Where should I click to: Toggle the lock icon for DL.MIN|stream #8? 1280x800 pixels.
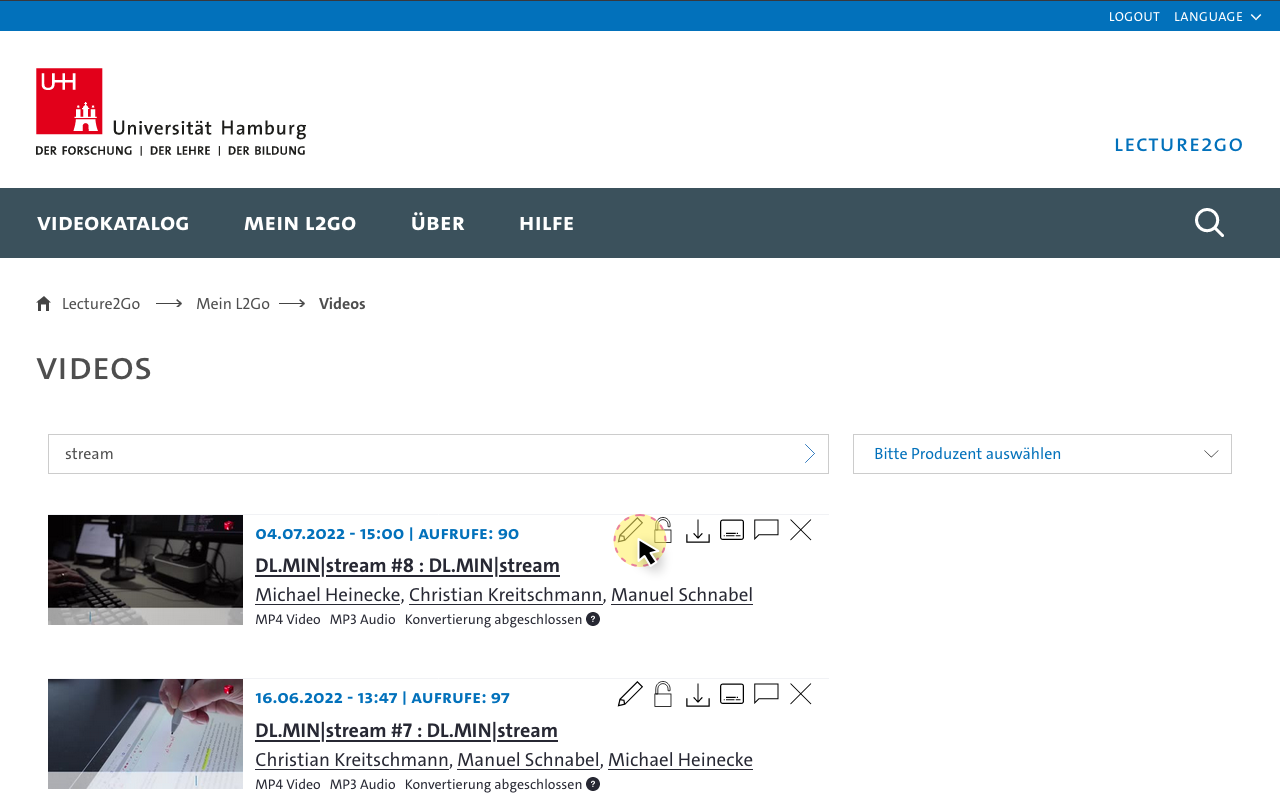tap(663, 530)
